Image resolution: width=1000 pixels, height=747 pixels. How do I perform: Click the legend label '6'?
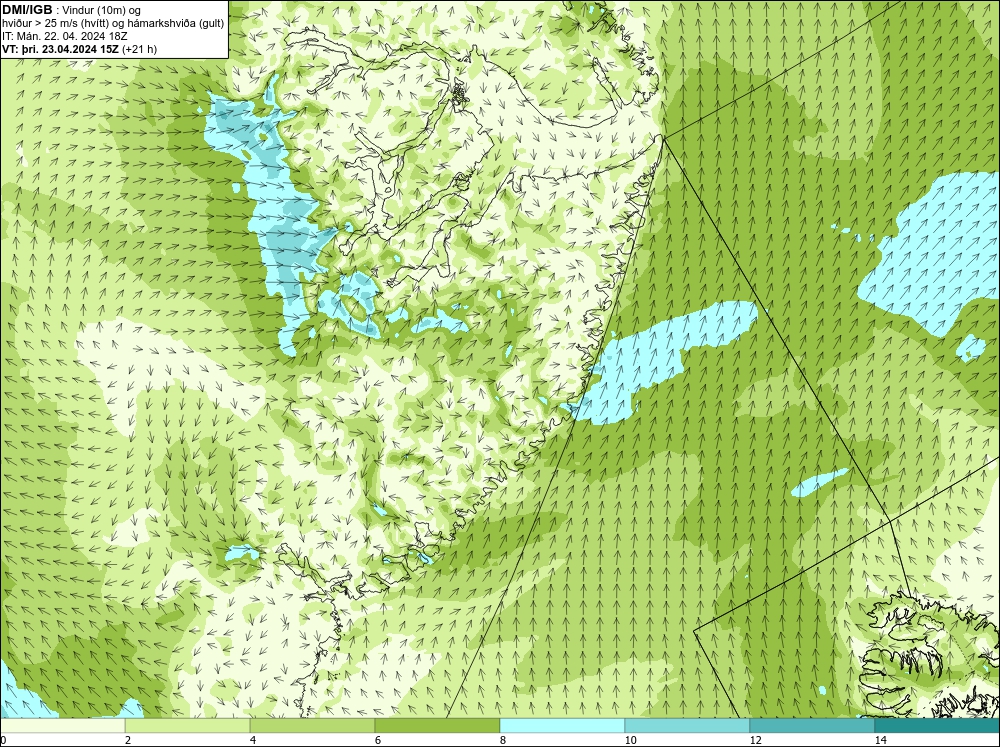pyautogui.click(x=378, y=740)
